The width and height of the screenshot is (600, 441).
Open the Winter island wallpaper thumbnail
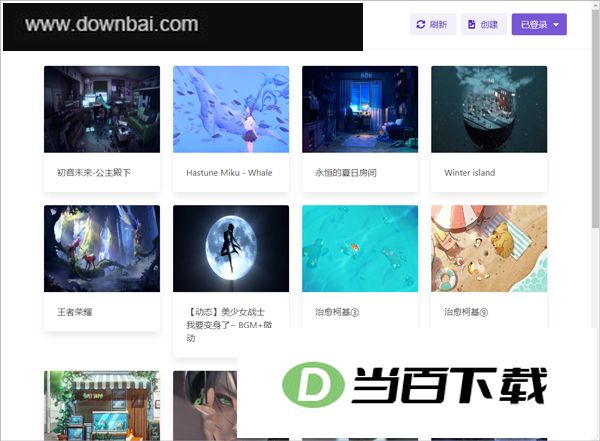[x=489, y=109]
